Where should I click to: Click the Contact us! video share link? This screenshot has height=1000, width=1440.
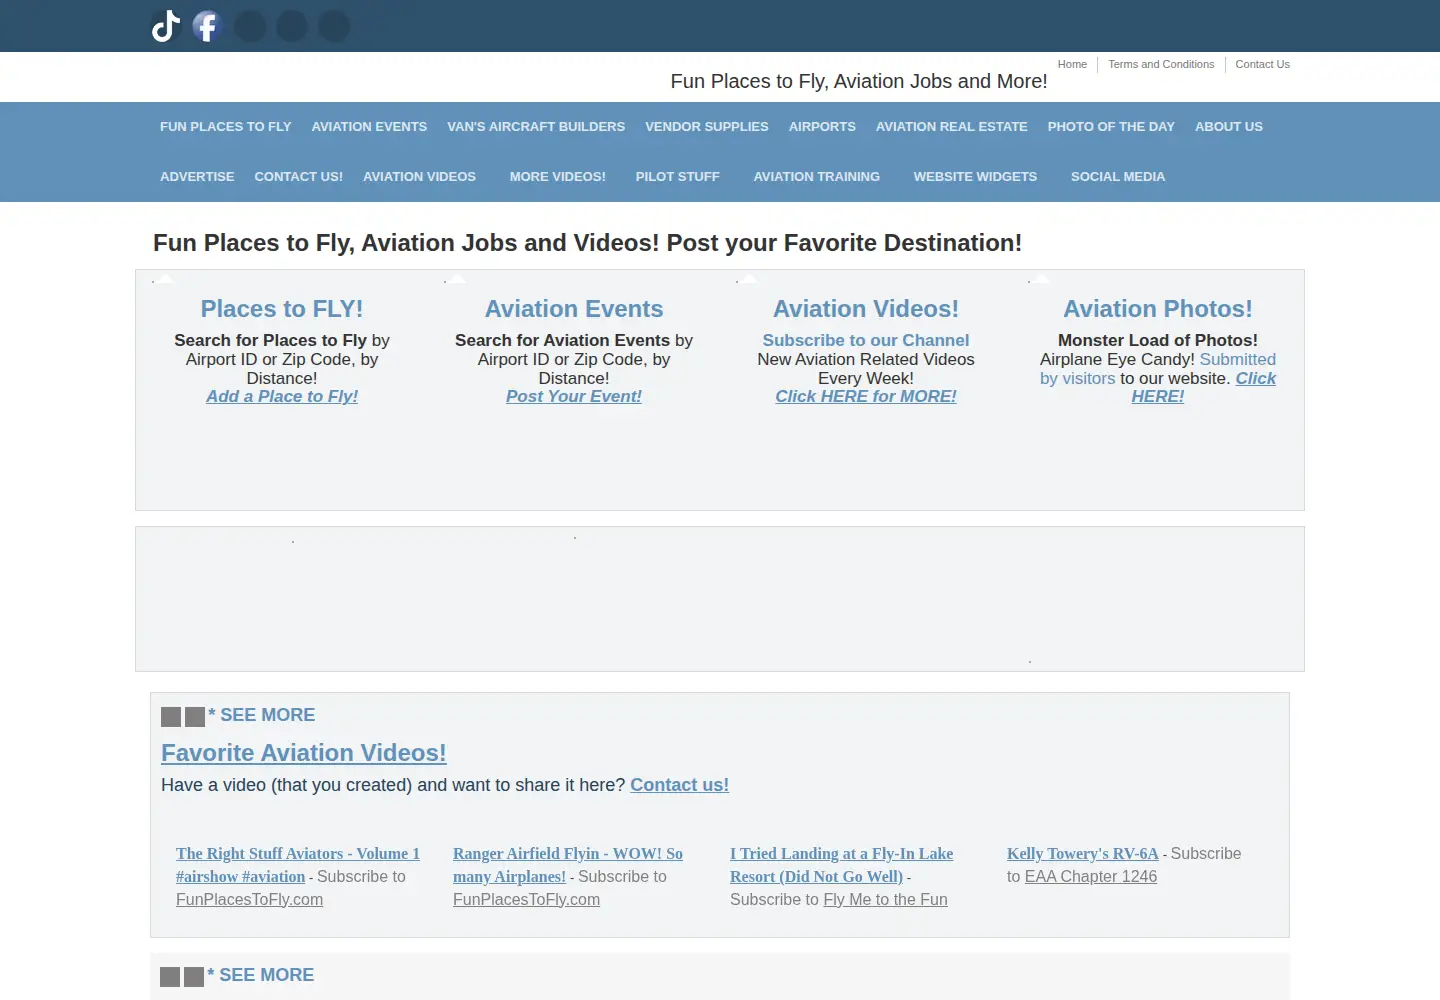679,785
